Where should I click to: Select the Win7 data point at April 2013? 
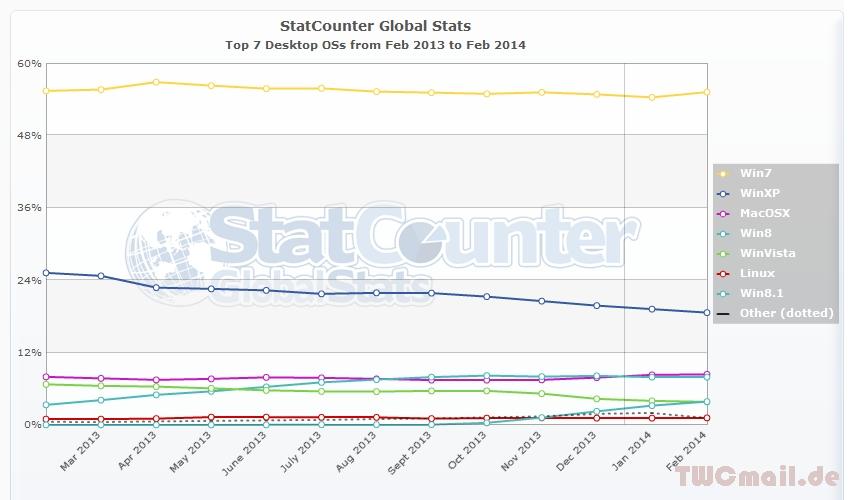pyautogui.click(x=156, y=82)
